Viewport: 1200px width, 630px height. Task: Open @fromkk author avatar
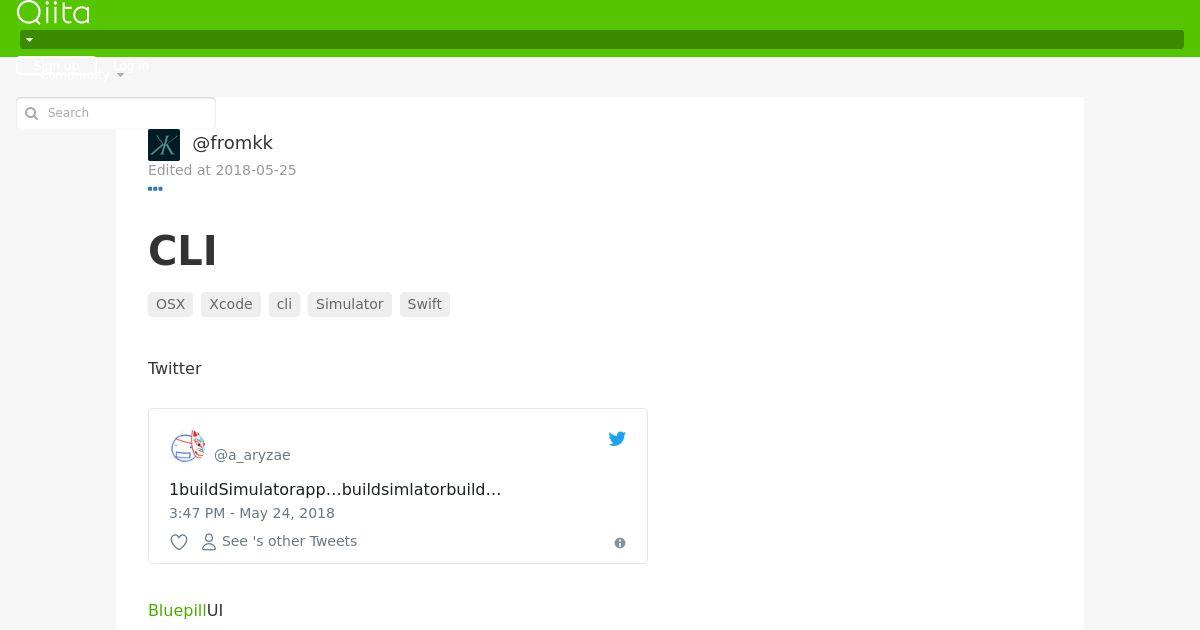point(164,145)
